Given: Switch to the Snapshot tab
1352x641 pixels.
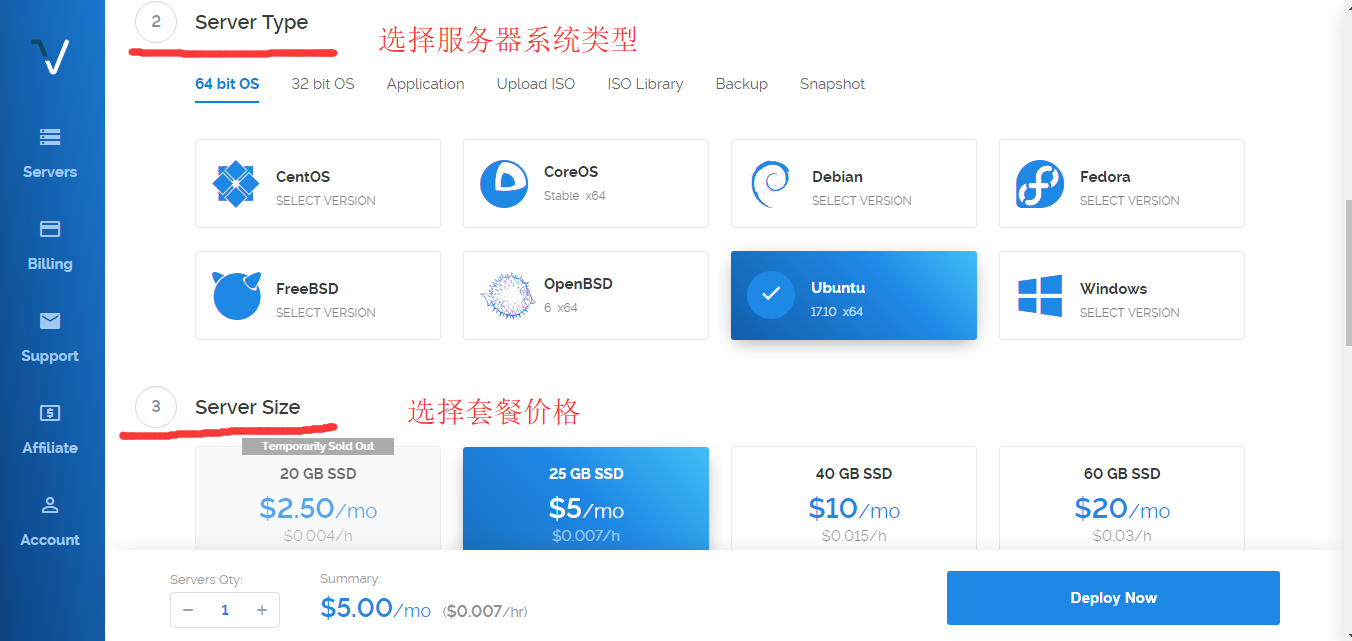Looking at the screenshot, I should click(x=833, y=84).
